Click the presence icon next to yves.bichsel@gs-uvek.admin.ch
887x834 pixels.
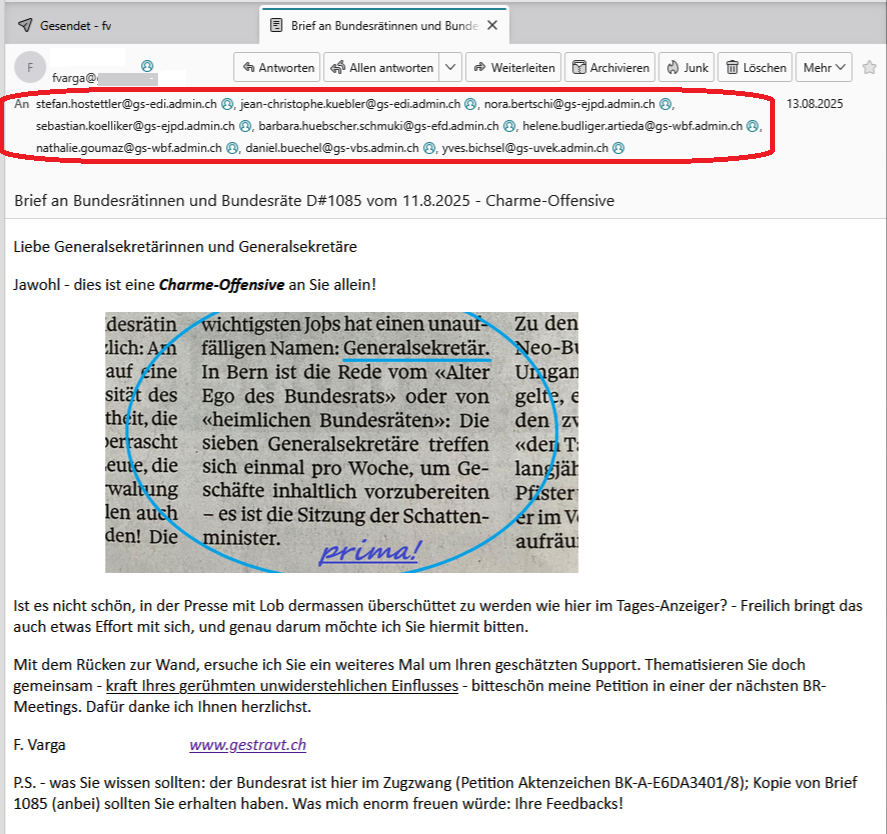click(619, 147)
